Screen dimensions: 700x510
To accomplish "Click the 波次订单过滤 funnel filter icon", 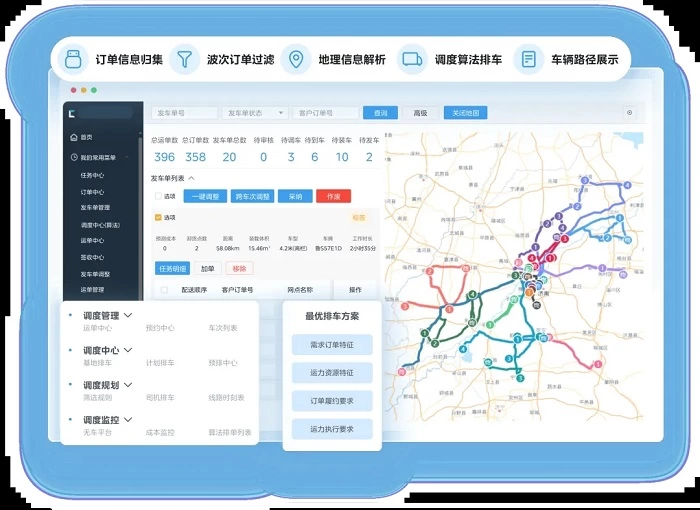I will point(184,59).
